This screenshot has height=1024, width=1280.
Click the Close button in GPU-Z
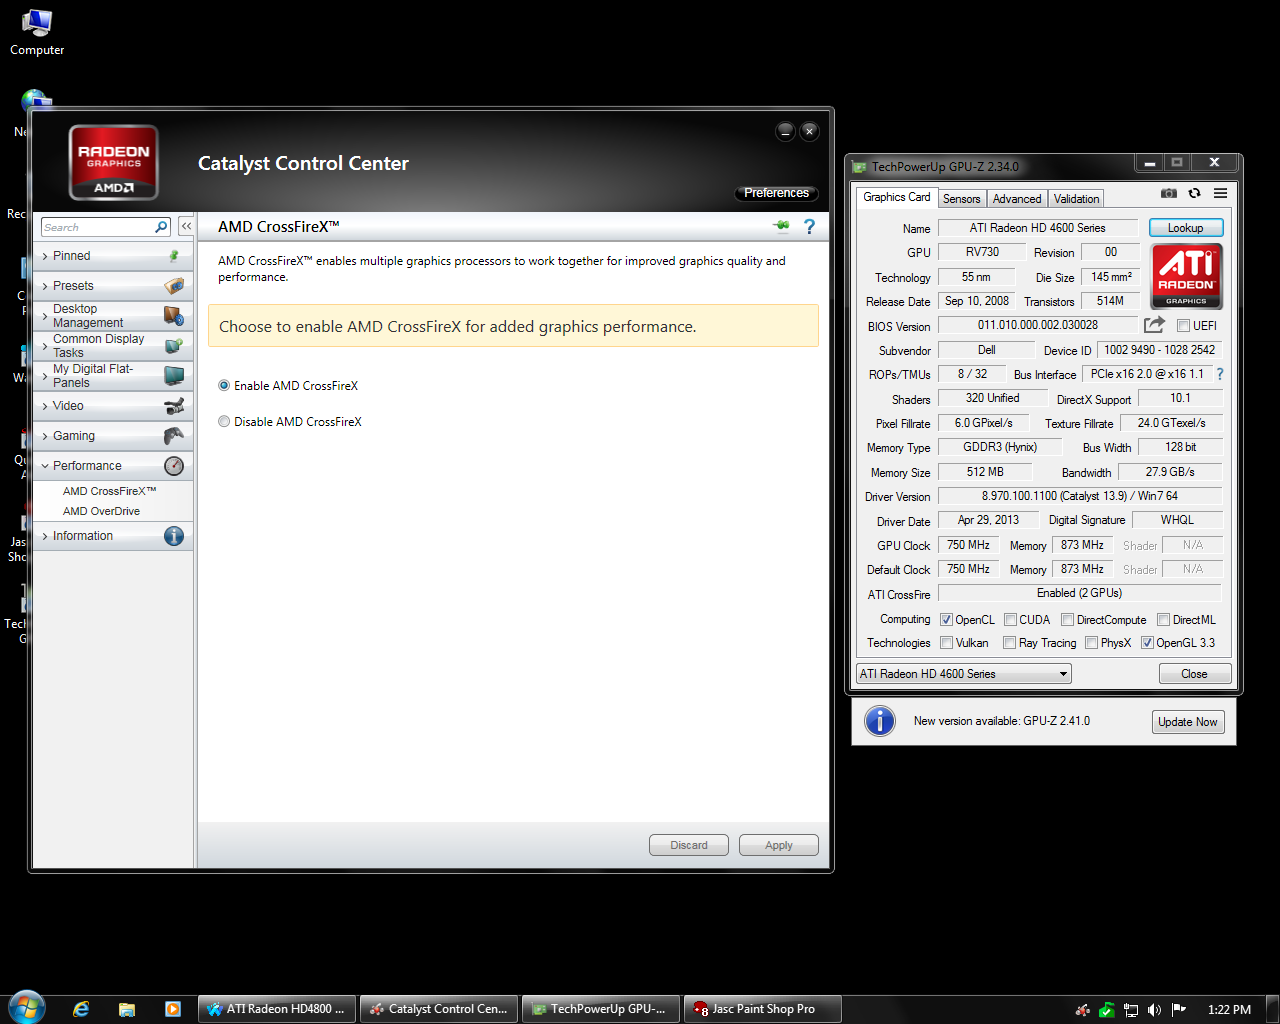(1195, 674)
